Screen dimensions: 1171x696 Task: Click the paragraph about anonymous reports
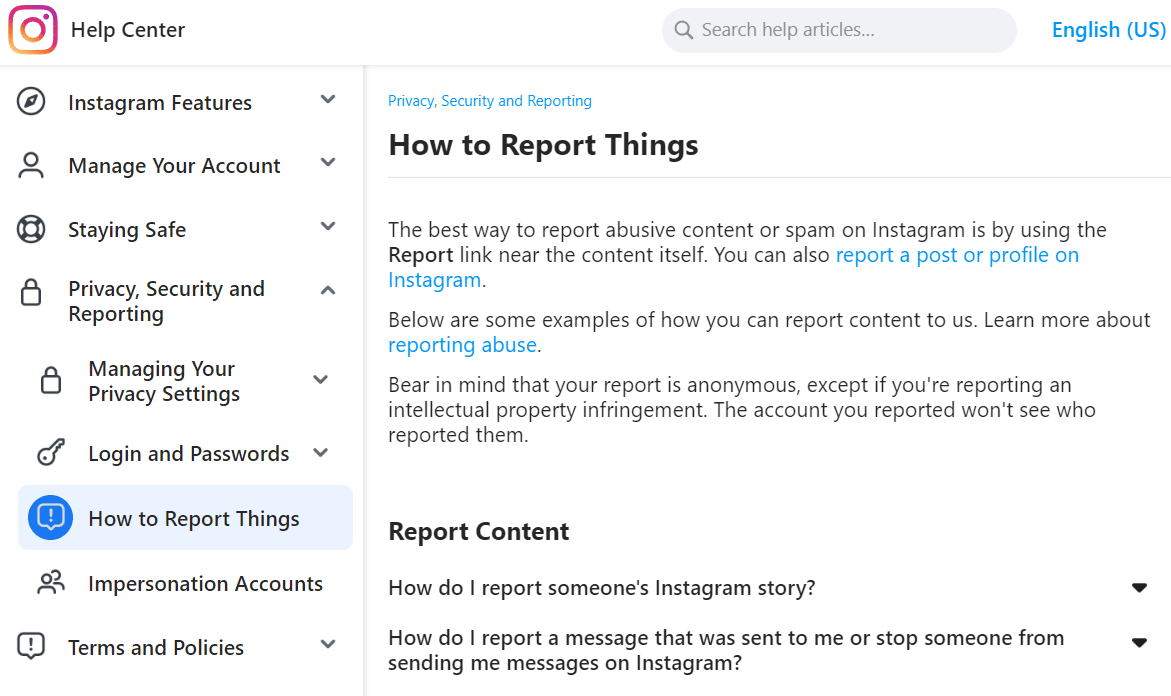(742, 410)
